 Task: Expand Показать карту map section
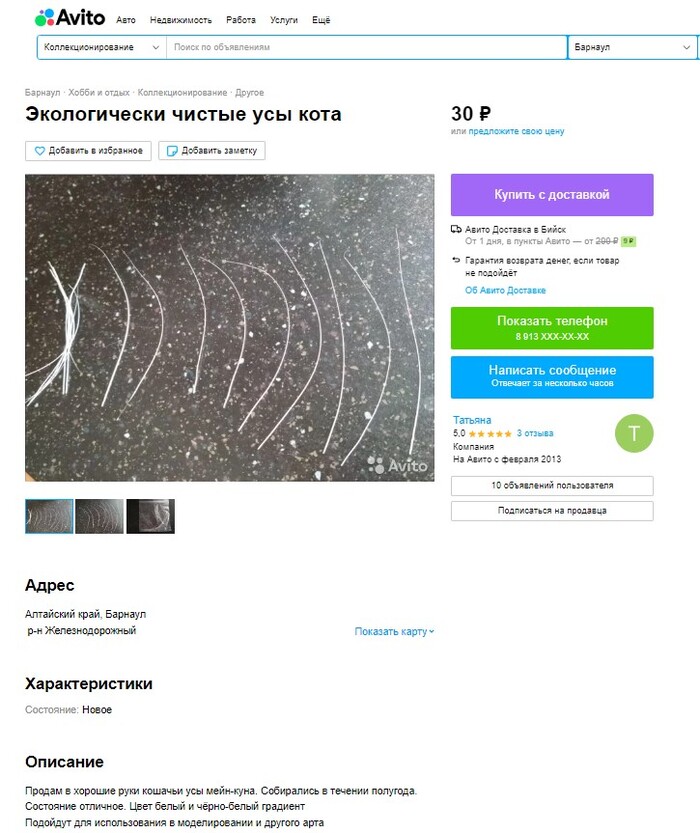click(x=394, y=631)
